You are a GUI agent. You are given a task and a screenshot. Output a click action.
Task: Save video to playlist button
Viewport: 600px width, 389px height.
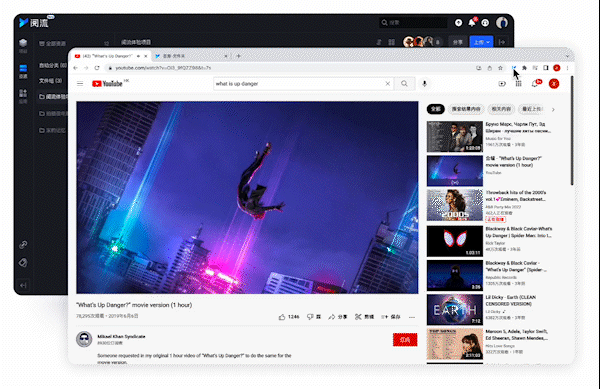(x=391, y=317)
